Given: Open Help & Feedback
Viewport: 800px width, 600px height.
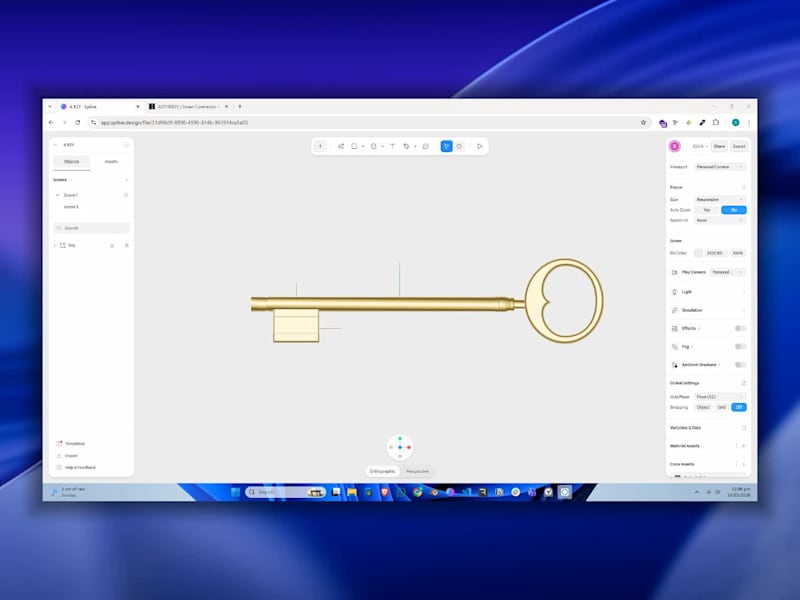Looking at the screenshot, I should pyautogui.click(x=76, y=467).
